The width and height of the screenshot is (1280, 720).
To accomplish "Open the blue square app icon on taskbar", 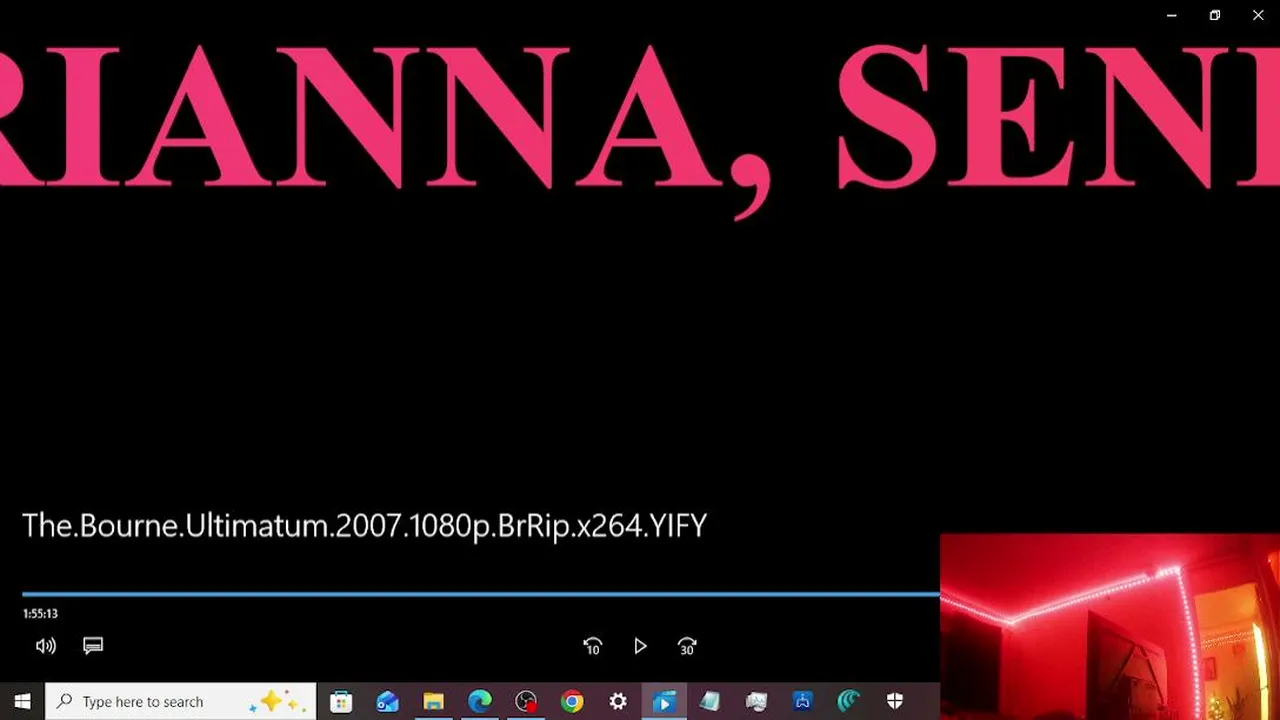I will 802,701.
